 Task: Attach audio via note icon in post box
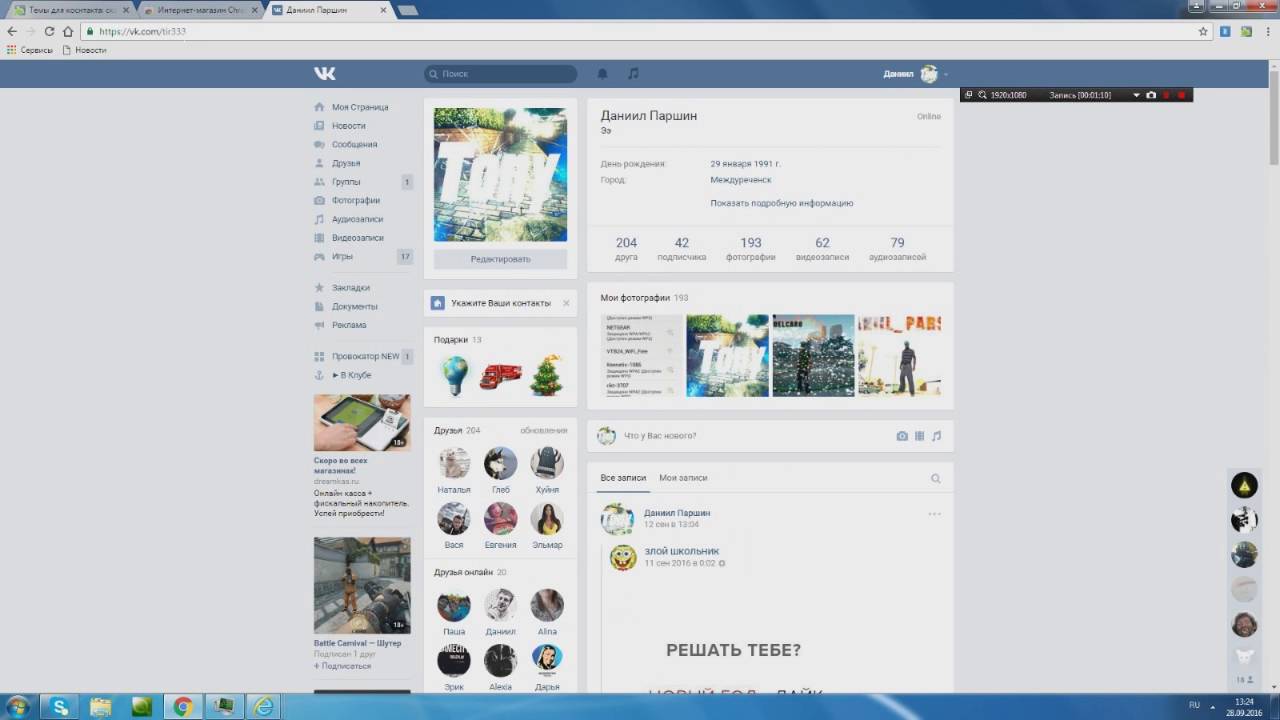(937, 436)
